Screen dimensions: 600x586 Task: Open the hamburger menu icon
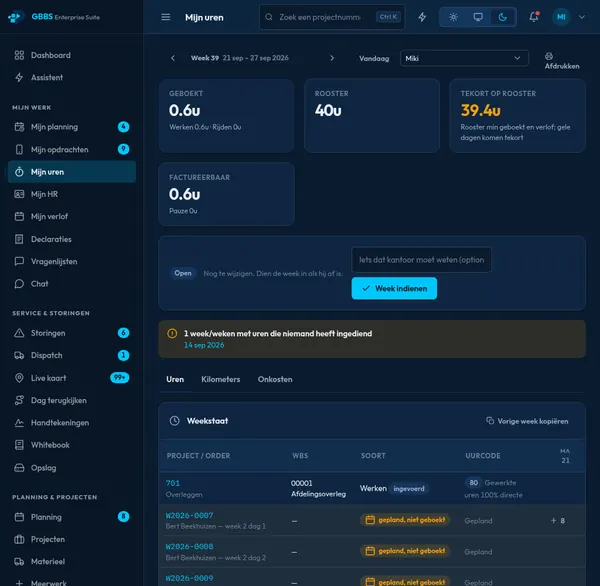click(x=166, y=17)
